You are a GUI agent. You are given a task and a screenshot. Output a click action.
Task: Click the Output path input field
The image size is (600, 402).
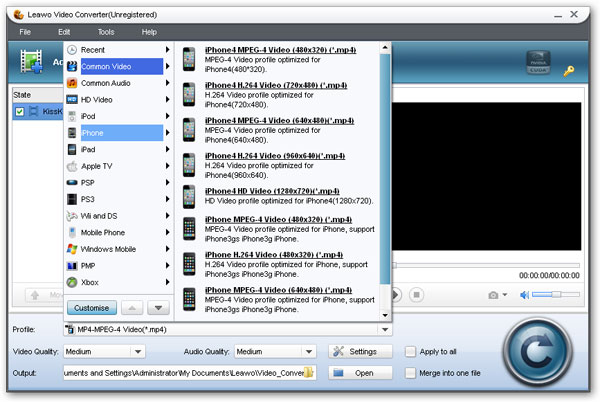(190, 373)
